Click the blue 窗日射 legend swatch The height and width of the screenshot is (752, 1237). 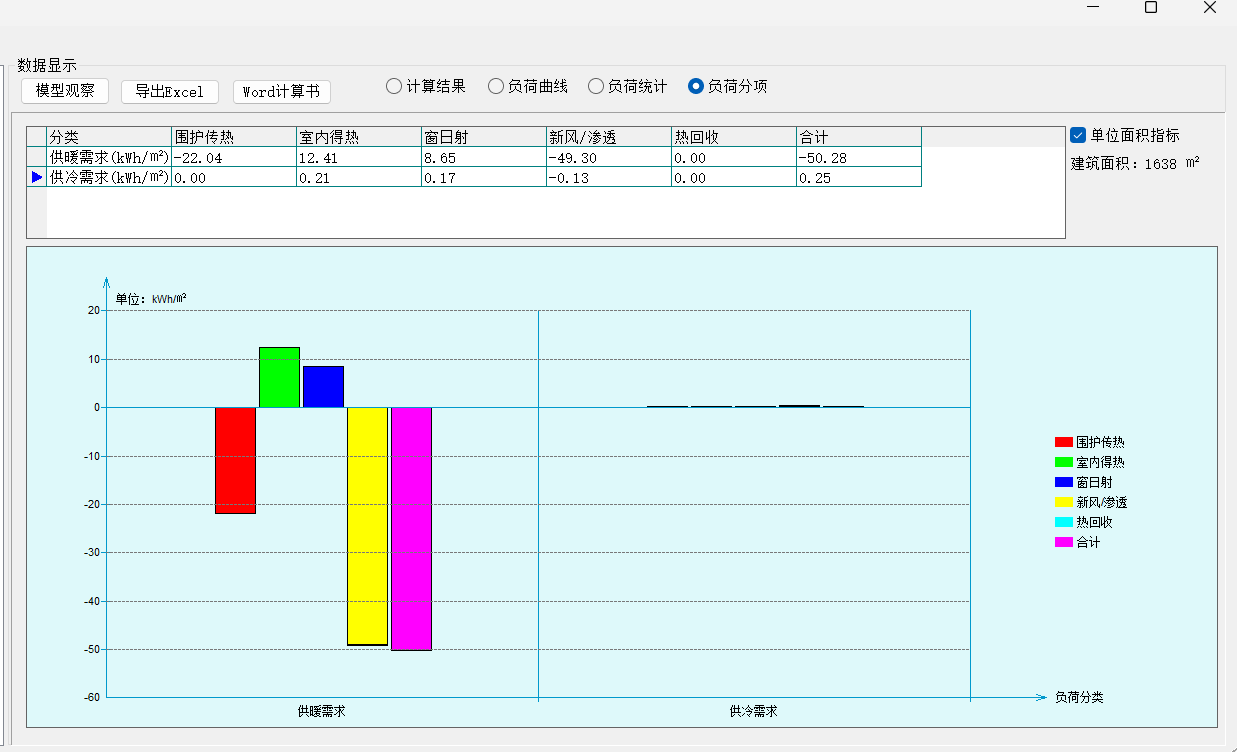coord(1064,482)
